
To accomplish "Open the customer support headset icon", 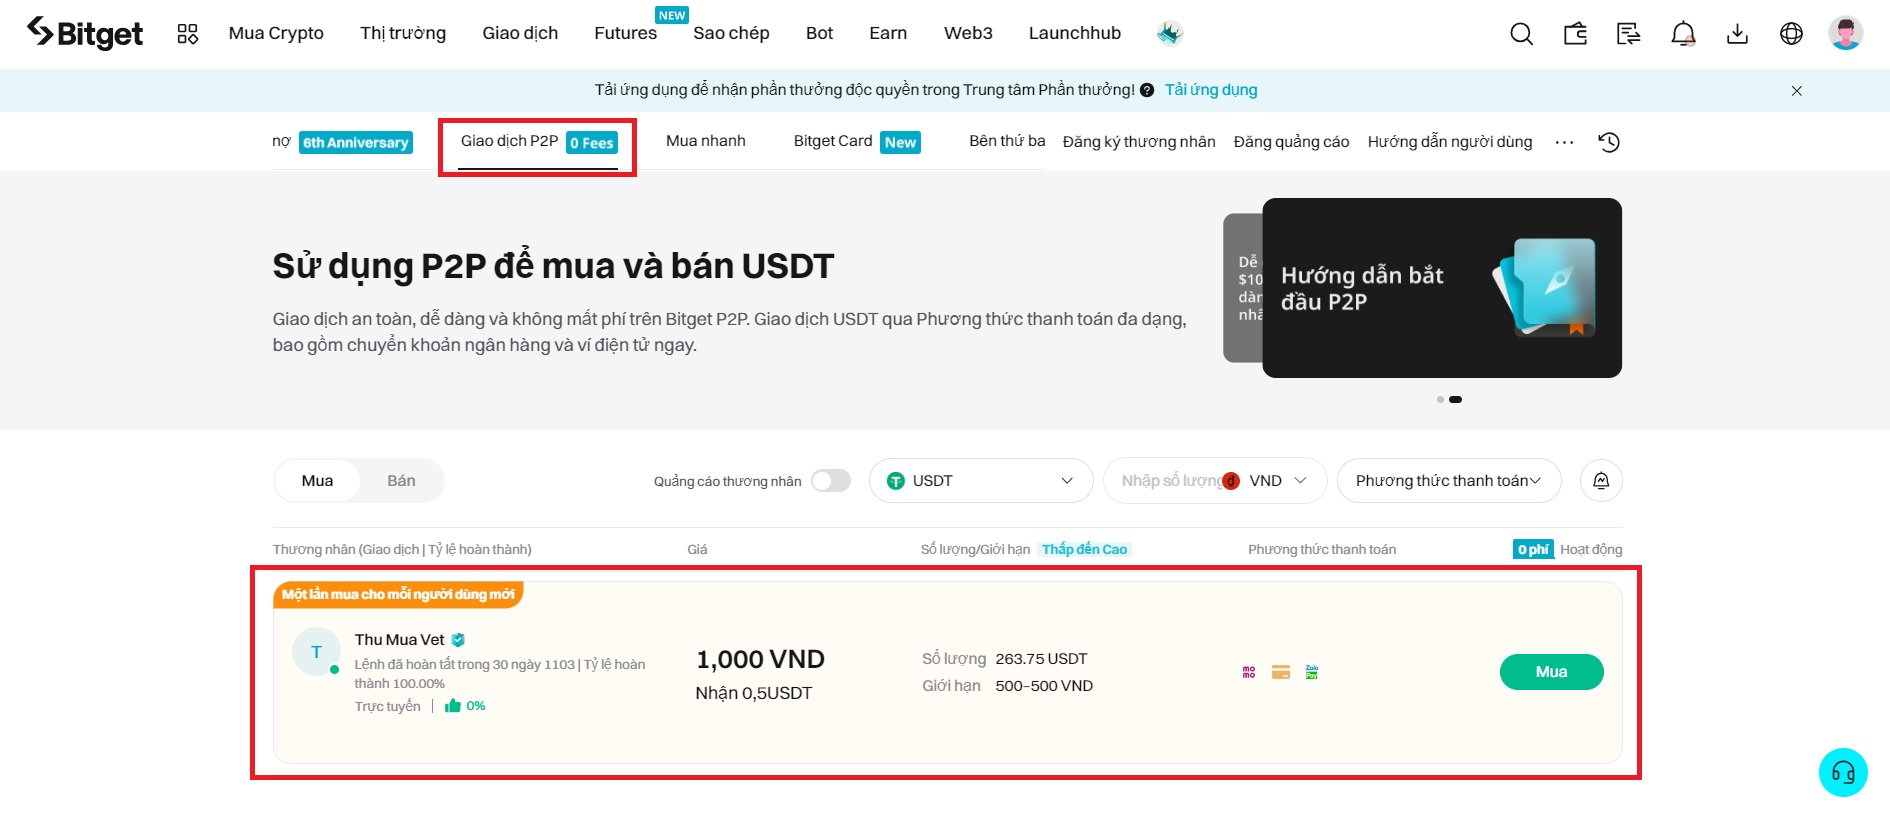I will coord(1843,773).
